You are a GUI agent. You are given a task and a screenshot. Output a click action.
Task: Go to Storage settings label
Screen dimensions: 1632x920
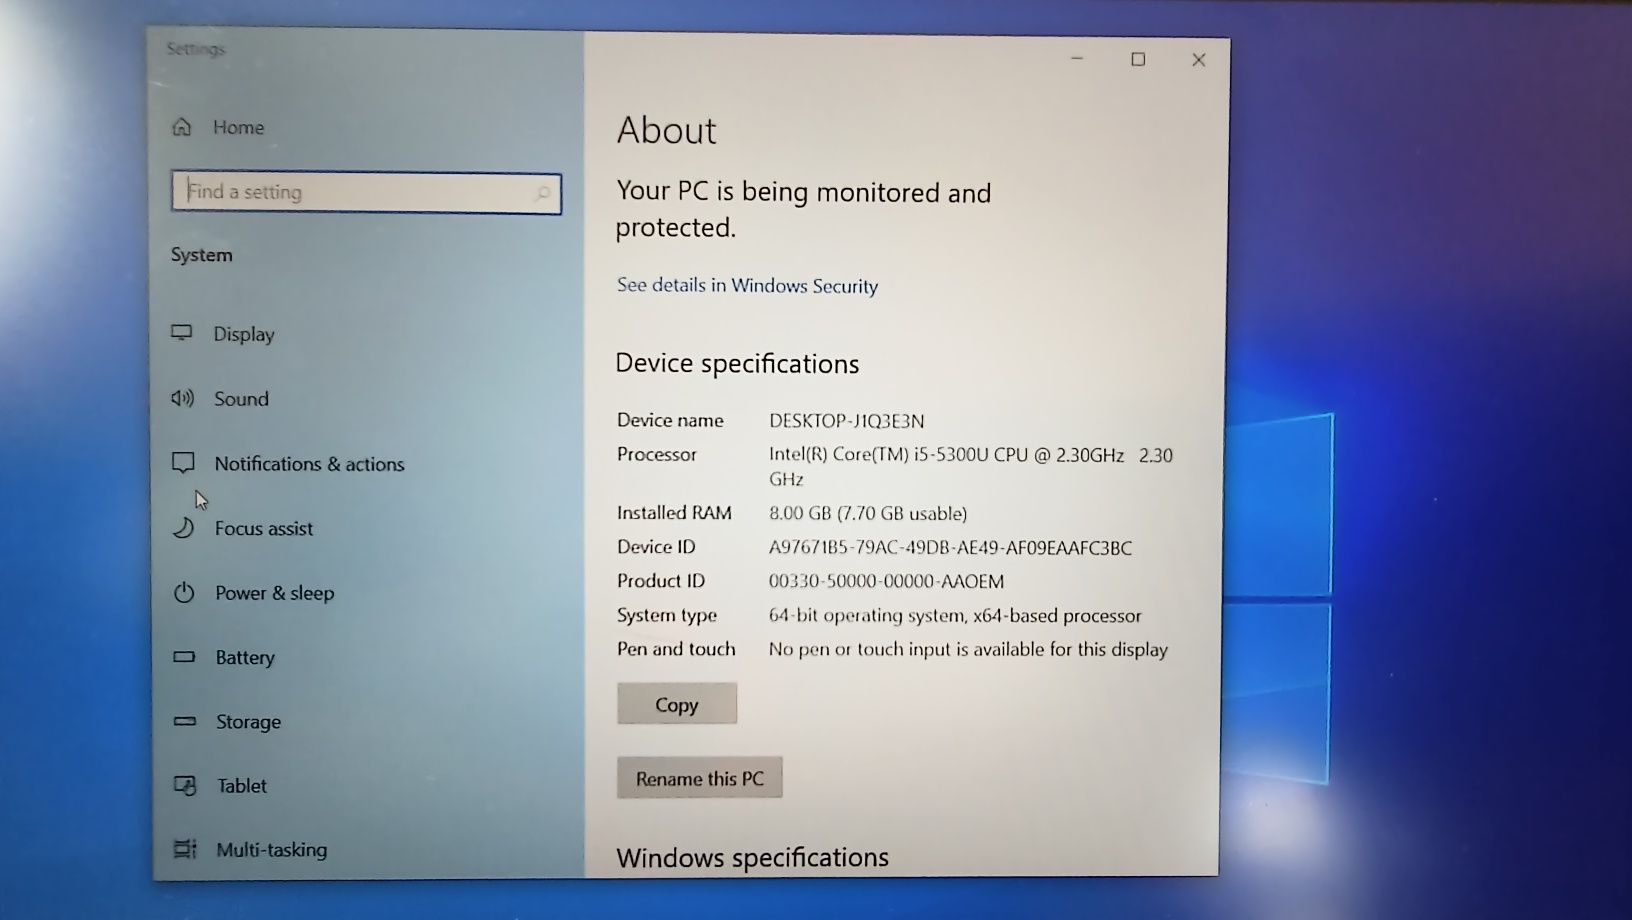[x=248, y=722]
